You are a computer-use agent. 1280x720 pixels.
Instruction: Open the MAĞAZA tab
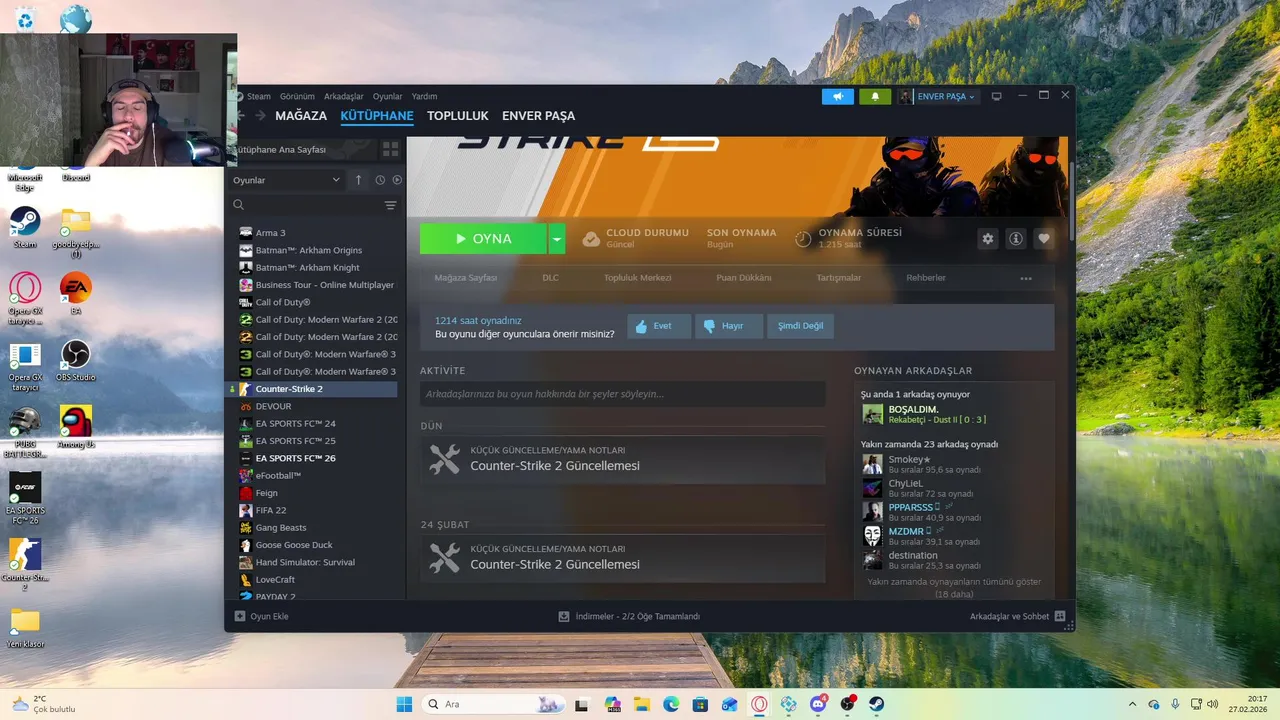pos(301,116)
